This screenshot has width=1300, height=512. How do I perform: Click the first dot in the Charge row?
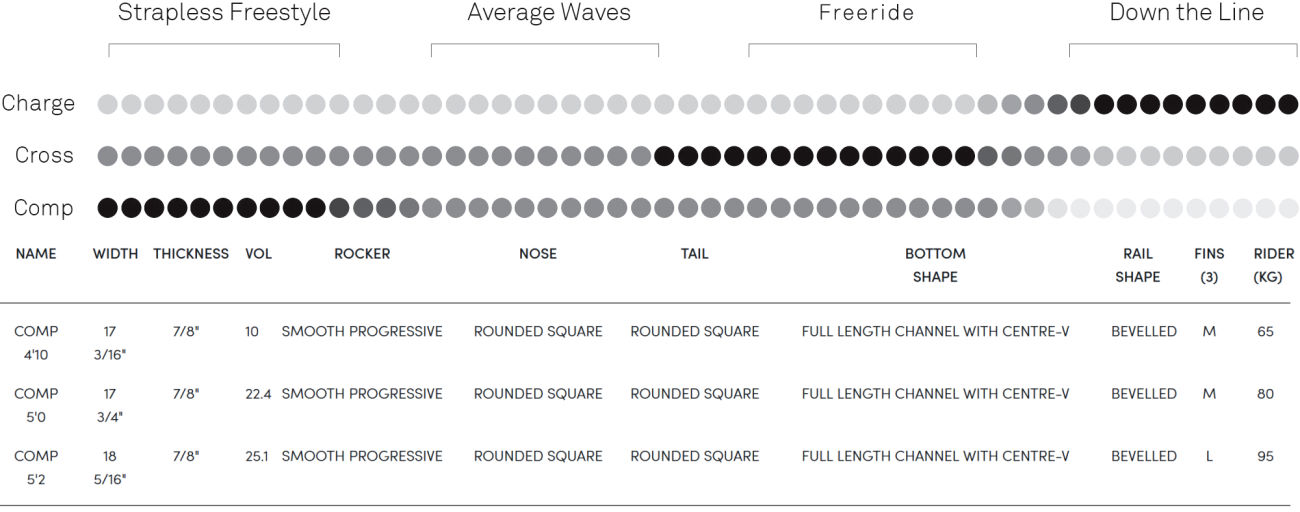coord(107,104)
